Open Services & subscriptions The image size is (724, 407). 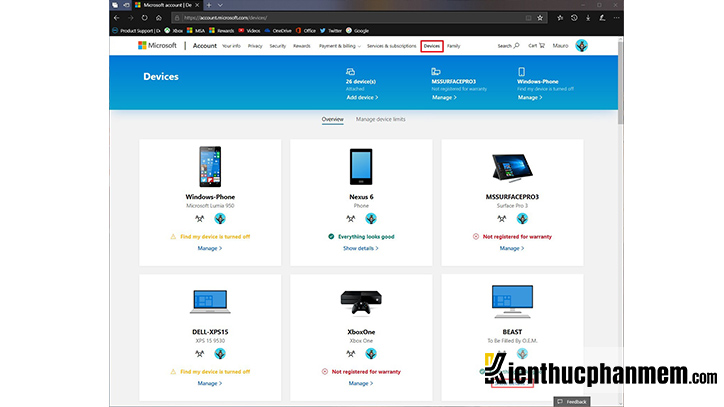click(x=392, y=46)
